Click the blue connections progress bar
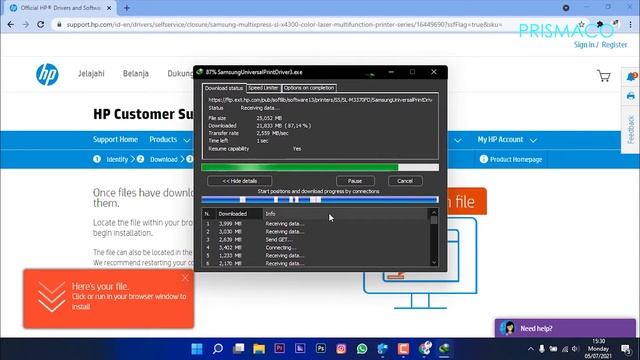Screen dimensions: 640x360 [x=320, y=200]
